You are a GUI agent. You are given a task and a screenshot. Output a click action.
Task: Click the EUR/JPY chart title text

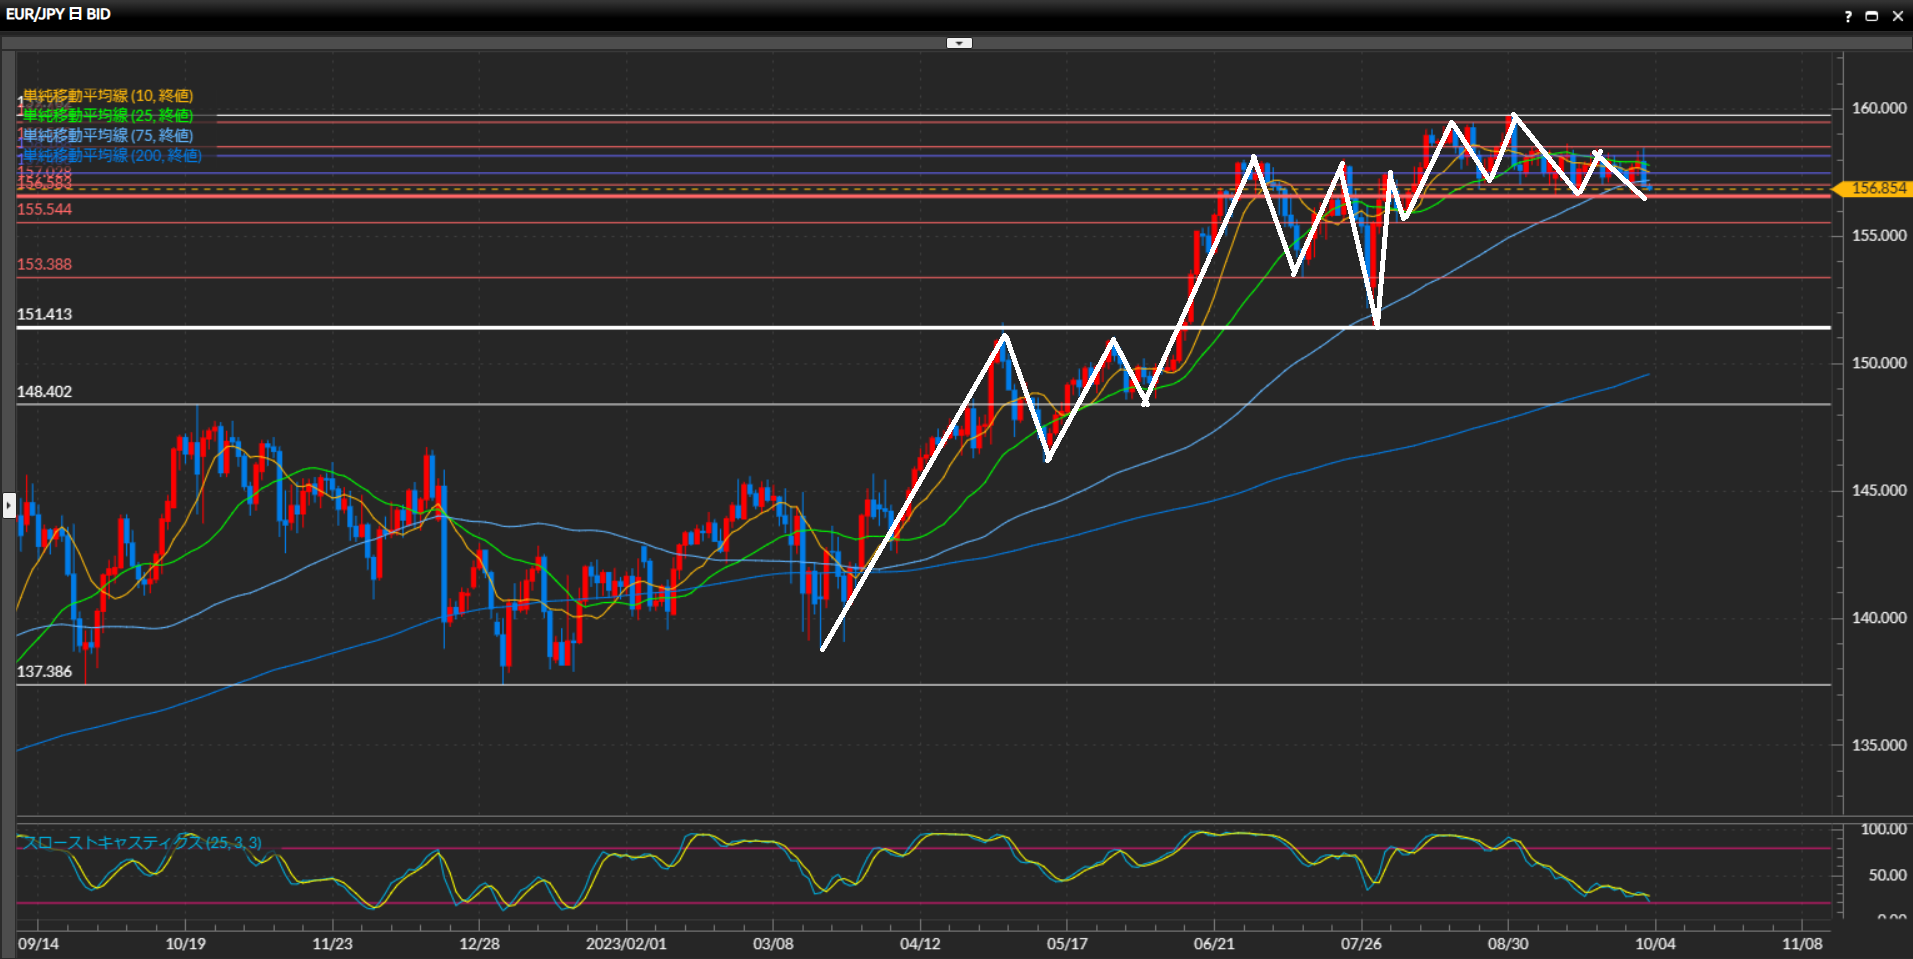58,15
